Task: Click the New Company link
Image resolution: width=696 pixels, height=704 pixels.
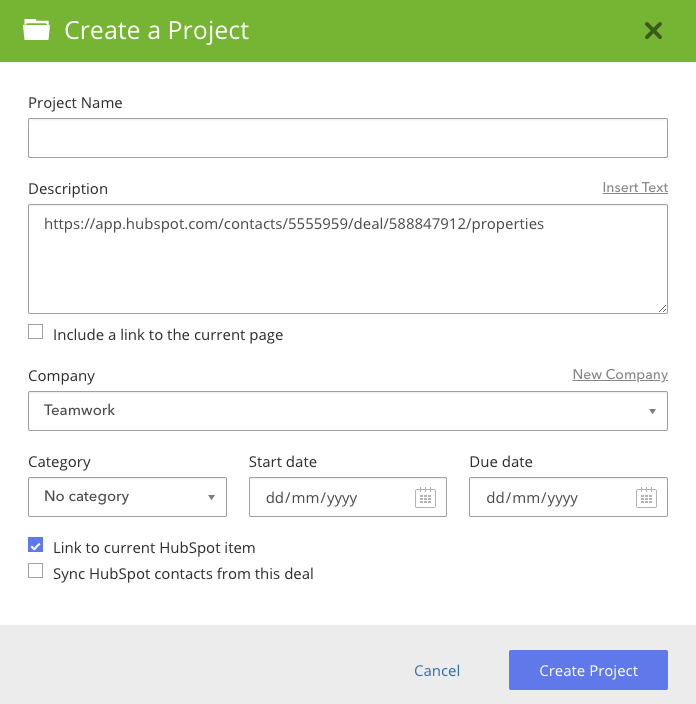Action: coord(620,374)
